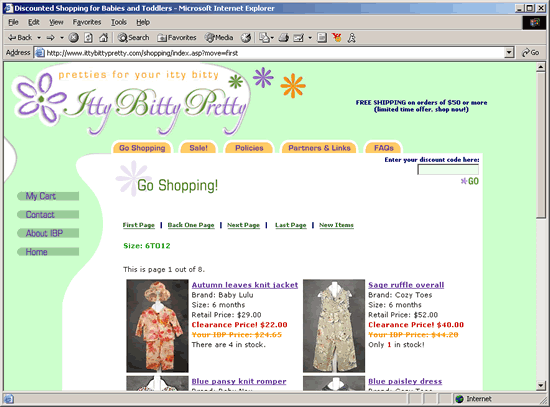
Task: Click the Internet zone globe icon
Action: 459,399
